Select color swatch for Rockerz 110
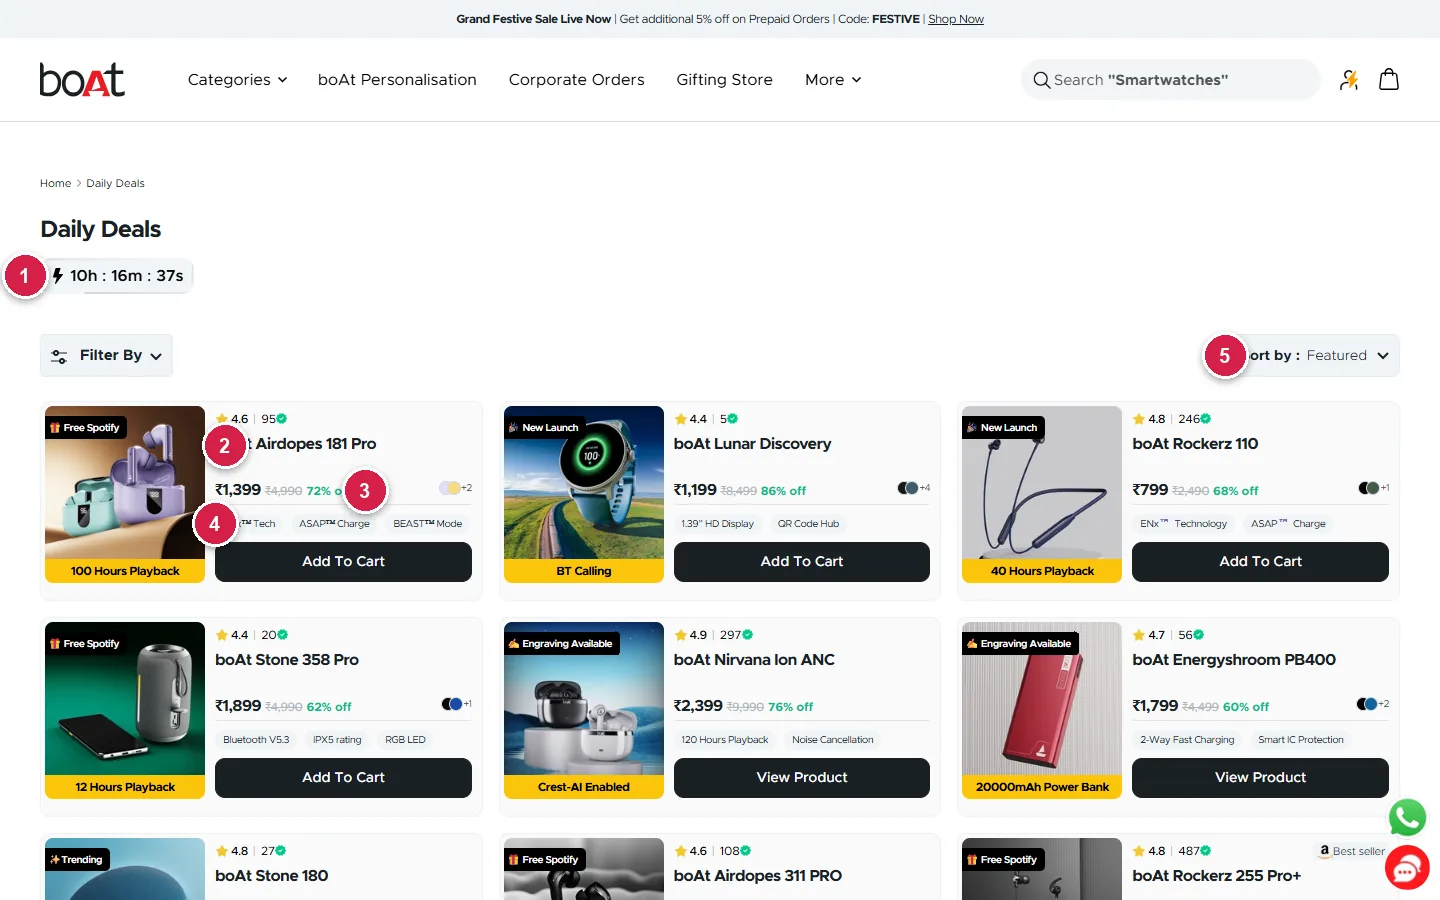Screen dimensions: 1440x900 (1368, 488)
